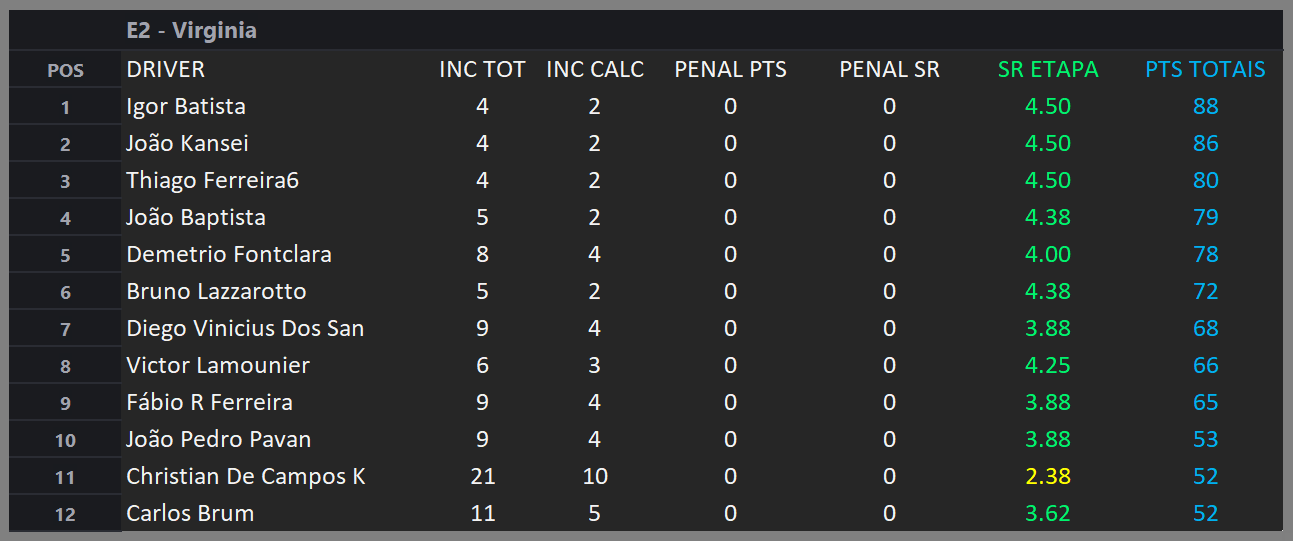Click the PENAL SR header cell
Image resolution: width=1293 pixels, height=541 pixels.
[889, 69]
